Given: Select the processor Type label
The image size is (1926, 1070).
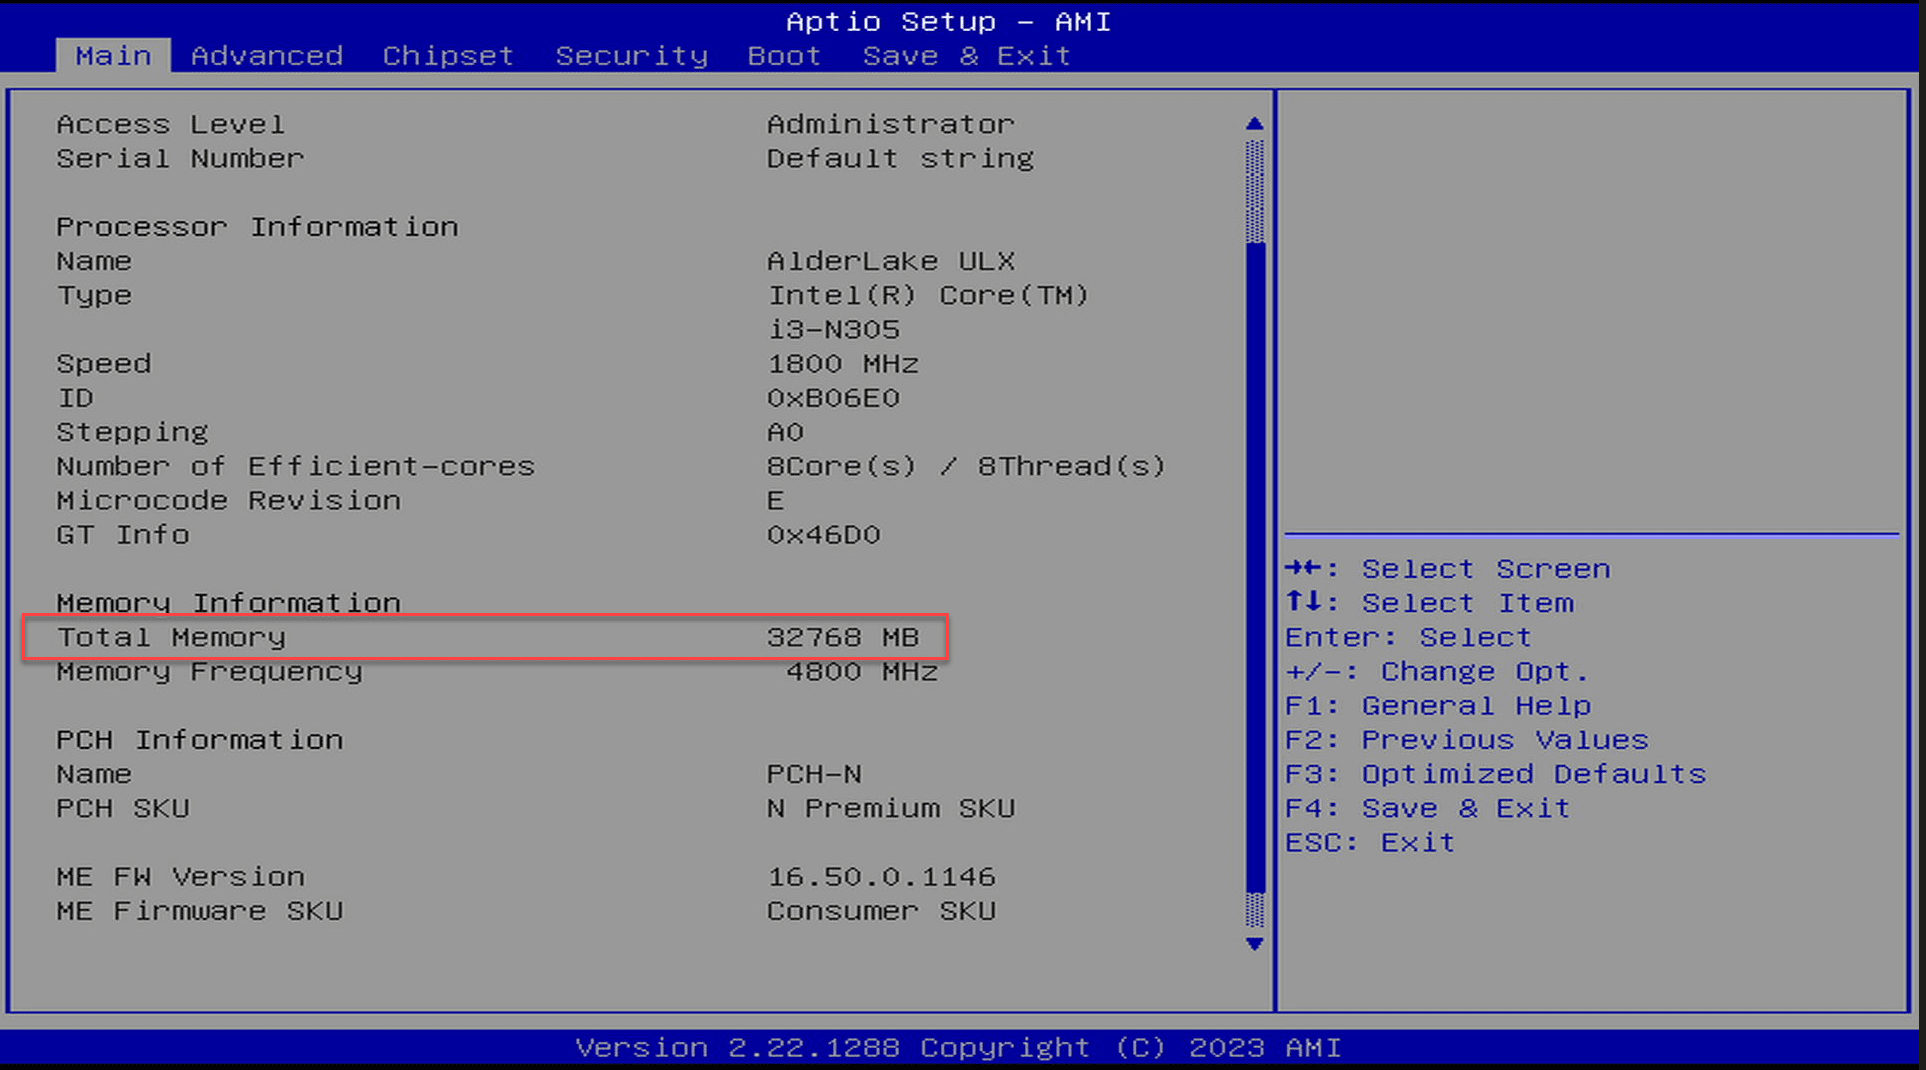Looking at the screenshot, I should point(94,297).
